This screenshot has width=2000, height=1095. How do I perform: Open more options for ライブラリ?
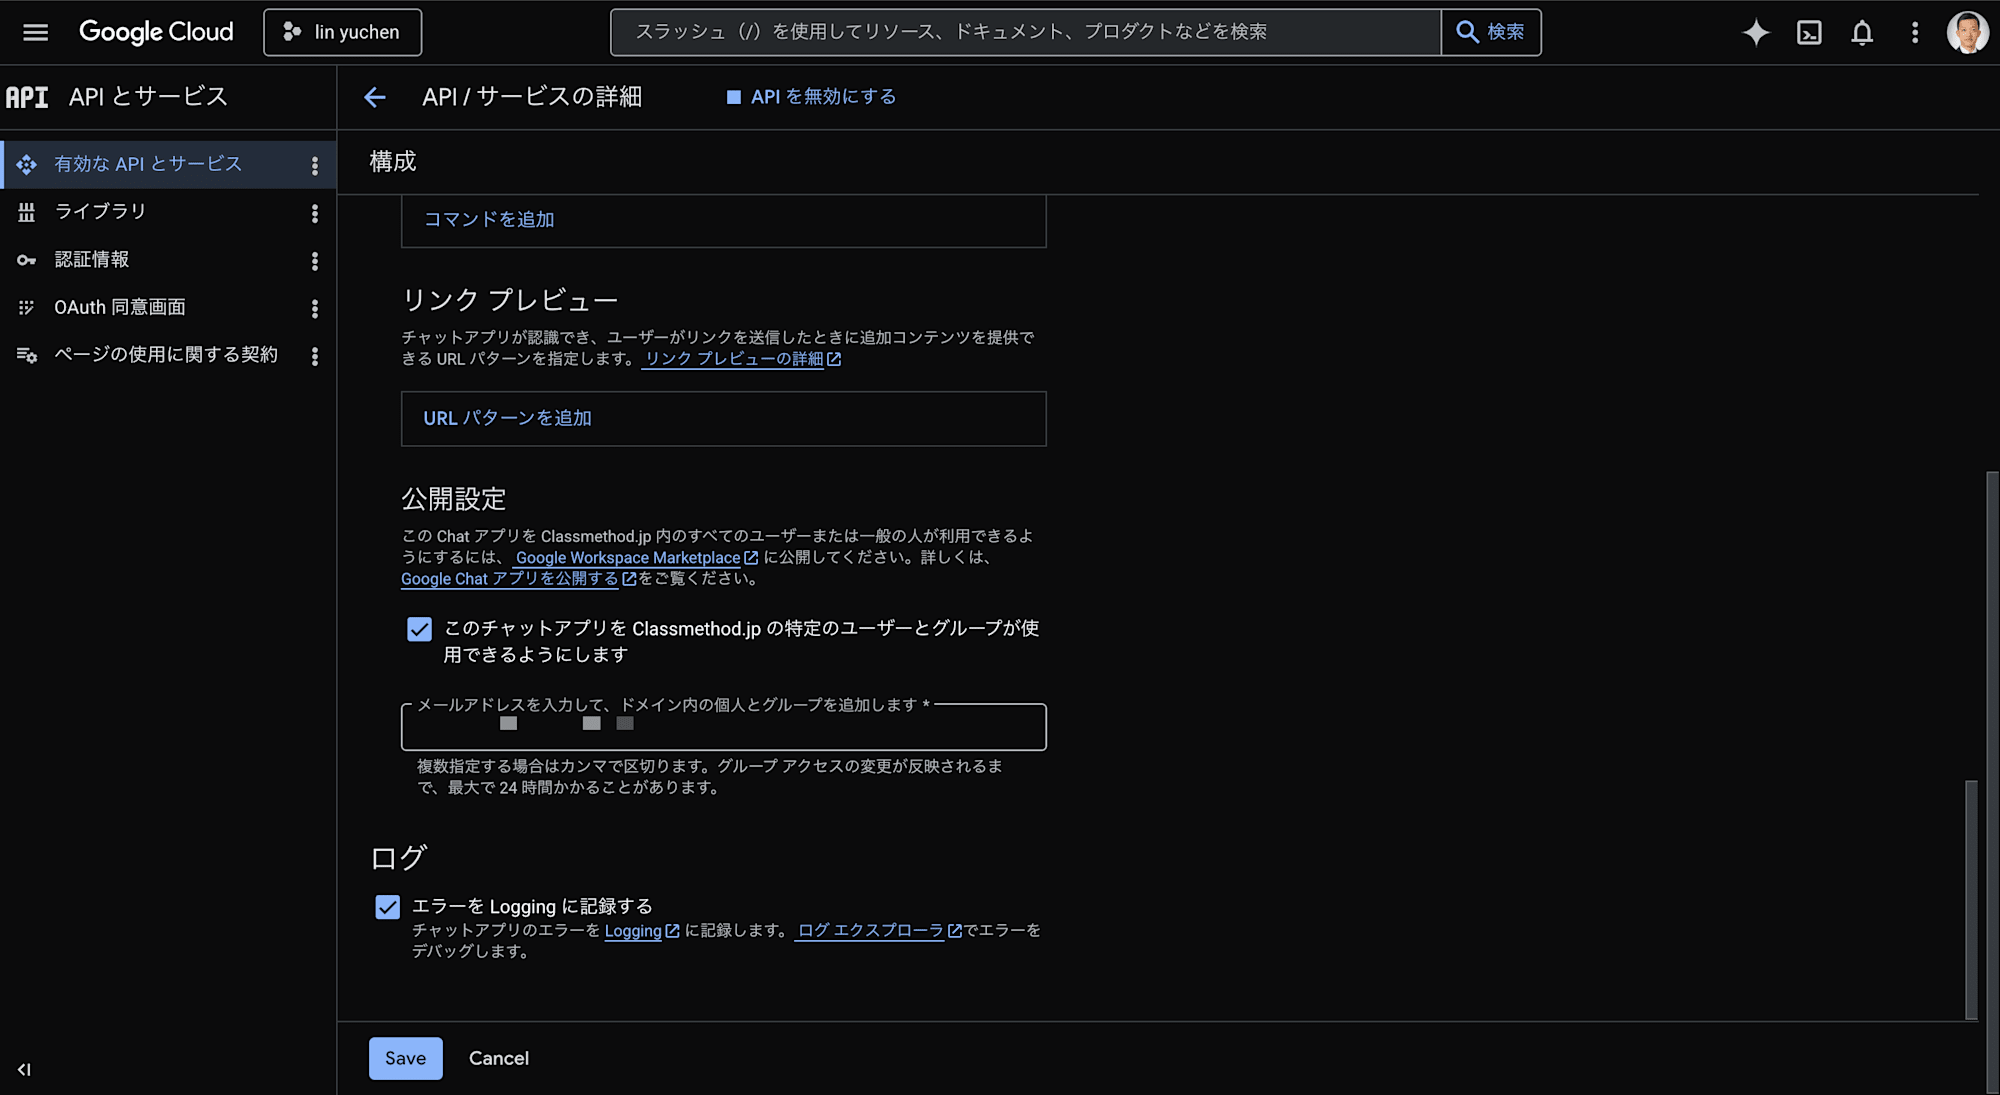pos(315,213)
